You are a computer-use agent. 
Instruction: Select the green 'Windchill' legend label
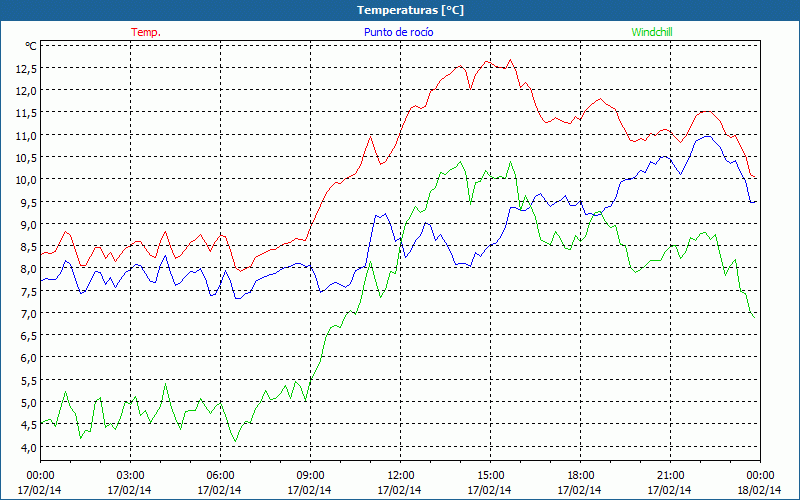(x=652, y=32)
